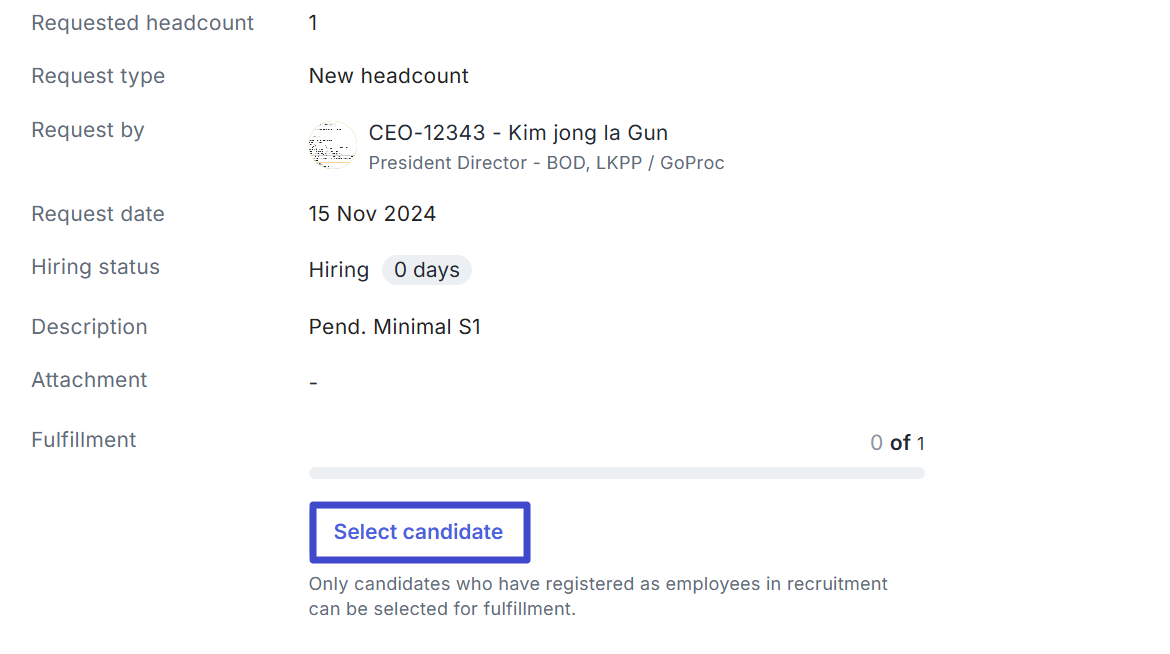Click the "Hiring status" label
The image size is (1170, 654).
point(96,267)
